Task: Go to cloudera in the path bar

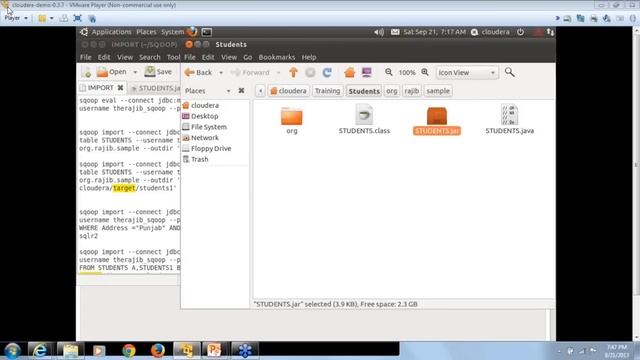Action: 288,91
